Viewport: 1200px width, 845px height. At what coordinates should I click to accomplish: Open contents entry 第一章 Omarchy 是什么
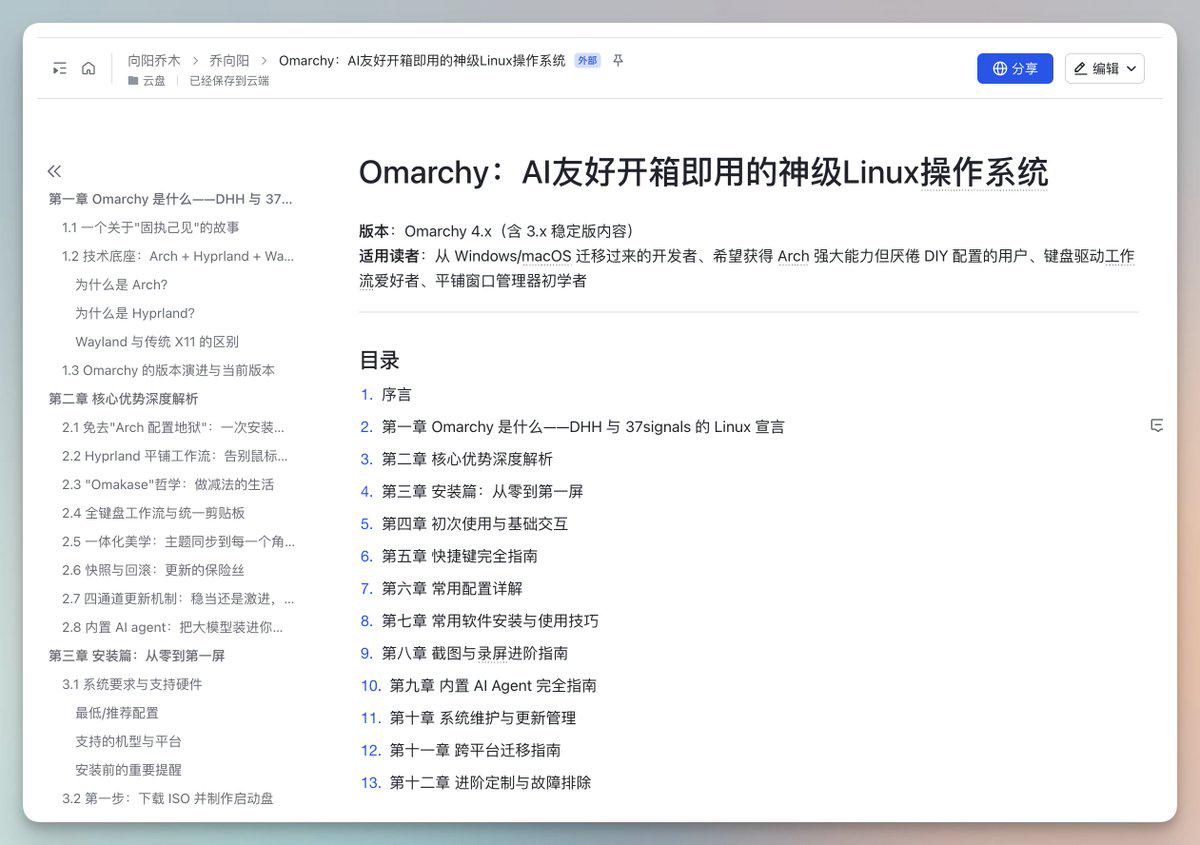coord(583,427)
